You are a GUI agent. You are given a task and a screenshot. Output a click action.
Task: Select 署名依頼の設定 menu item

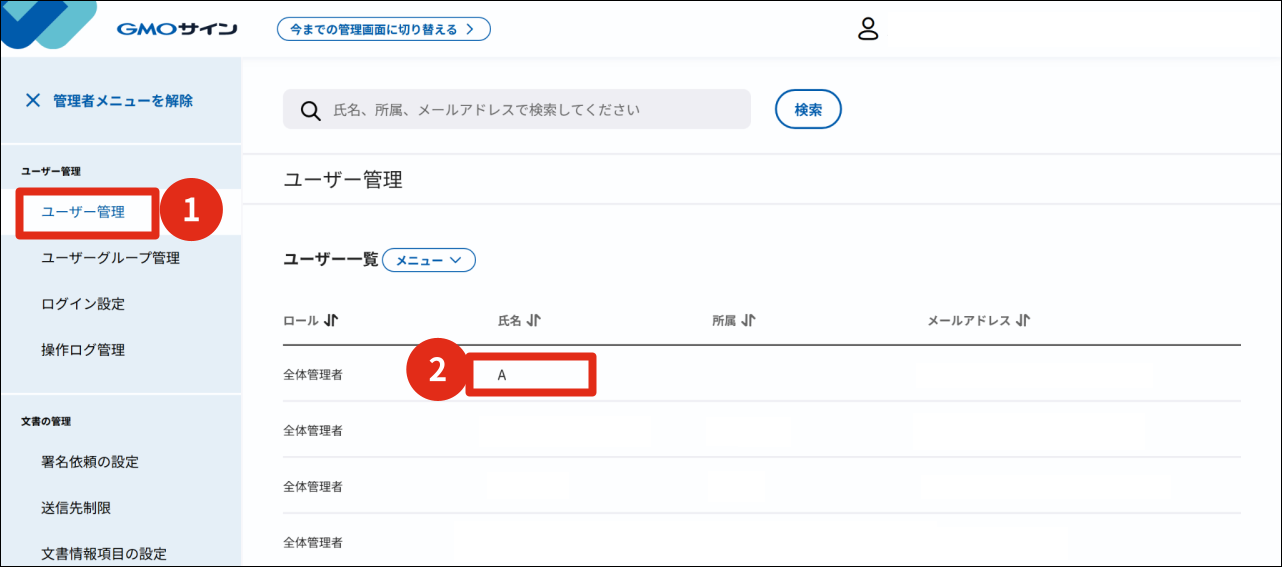point(90,462)
